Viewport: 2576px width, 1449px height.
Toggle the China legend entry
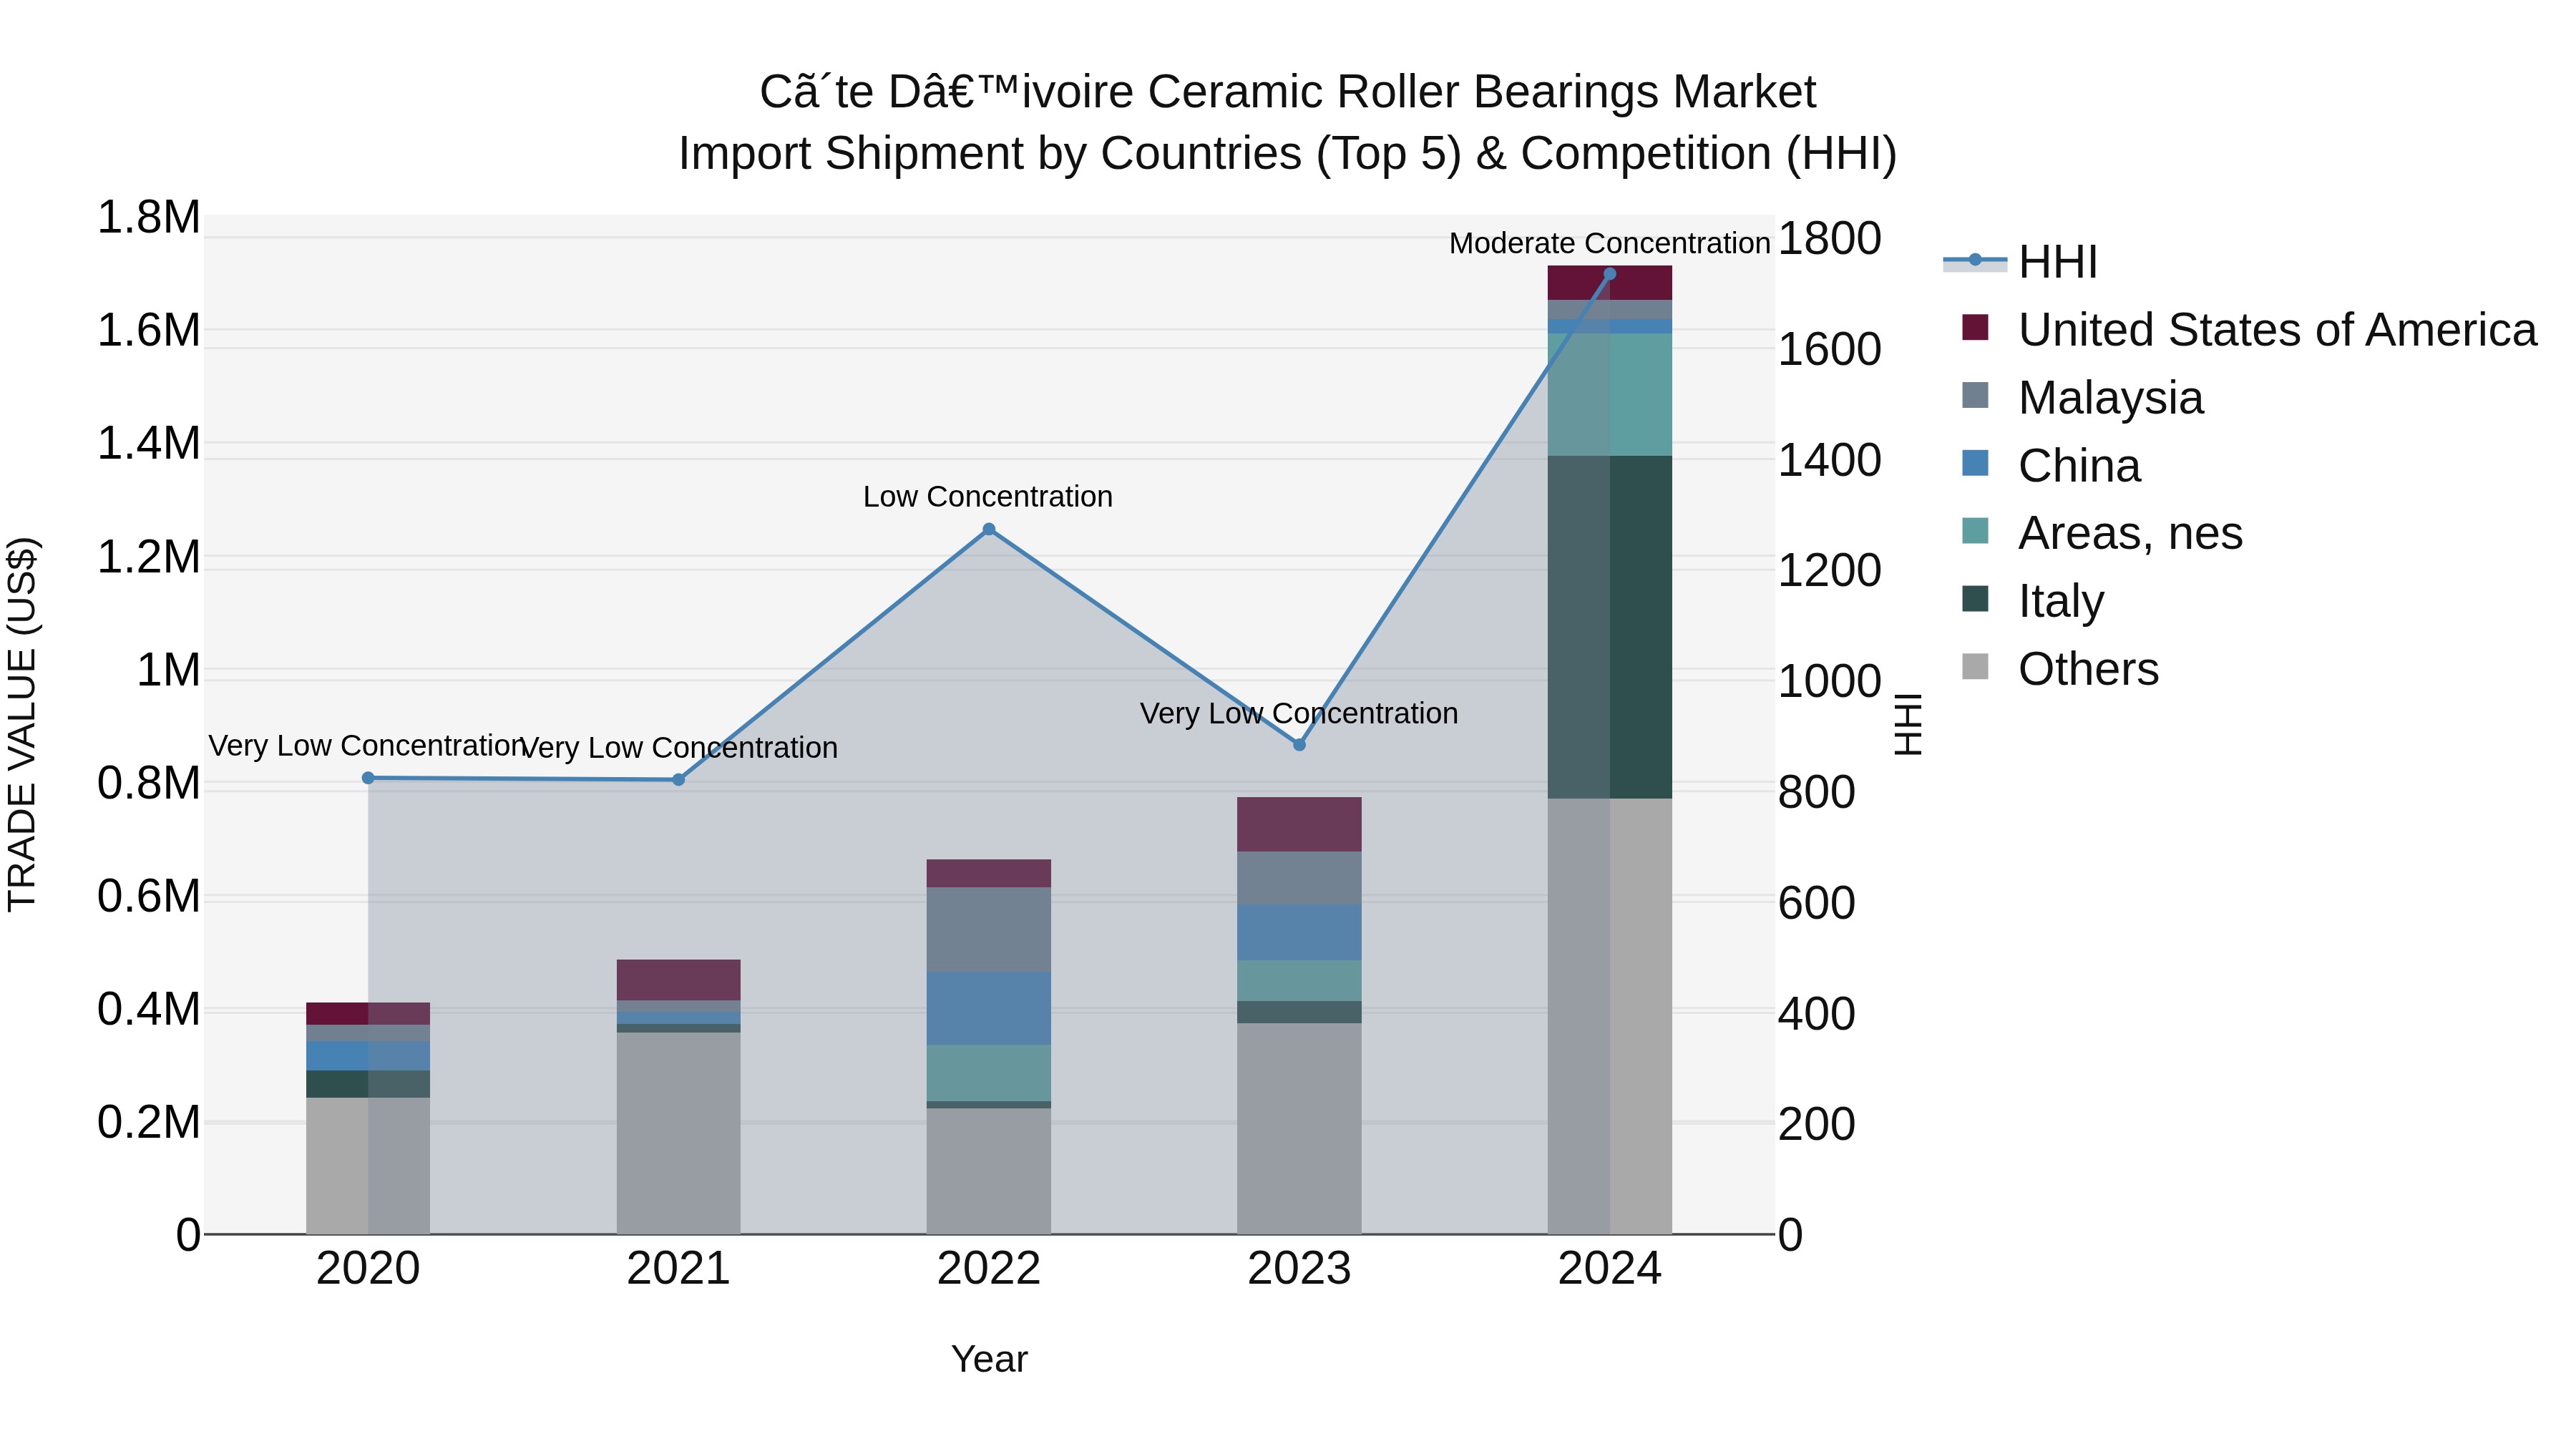point(2052,466)
